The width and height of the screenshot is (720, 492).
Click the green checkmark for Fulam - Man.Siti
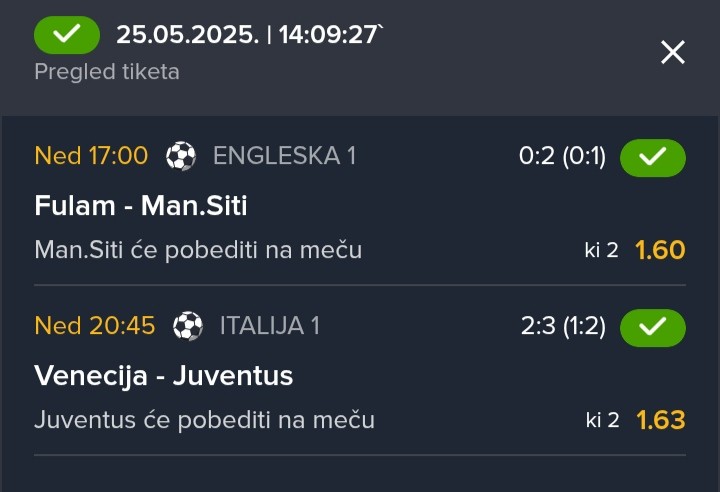click(x=652, y=158)
